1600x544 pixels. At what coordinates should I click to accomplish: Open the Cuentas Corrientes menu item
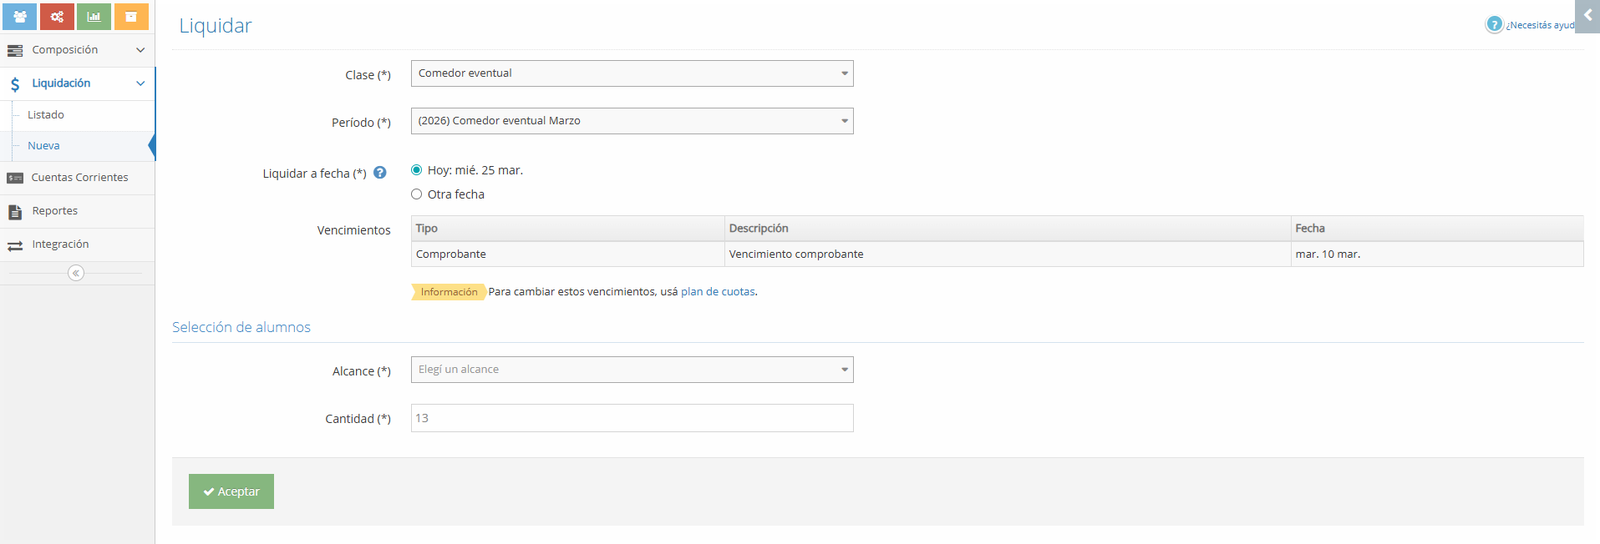click(79, 178)
